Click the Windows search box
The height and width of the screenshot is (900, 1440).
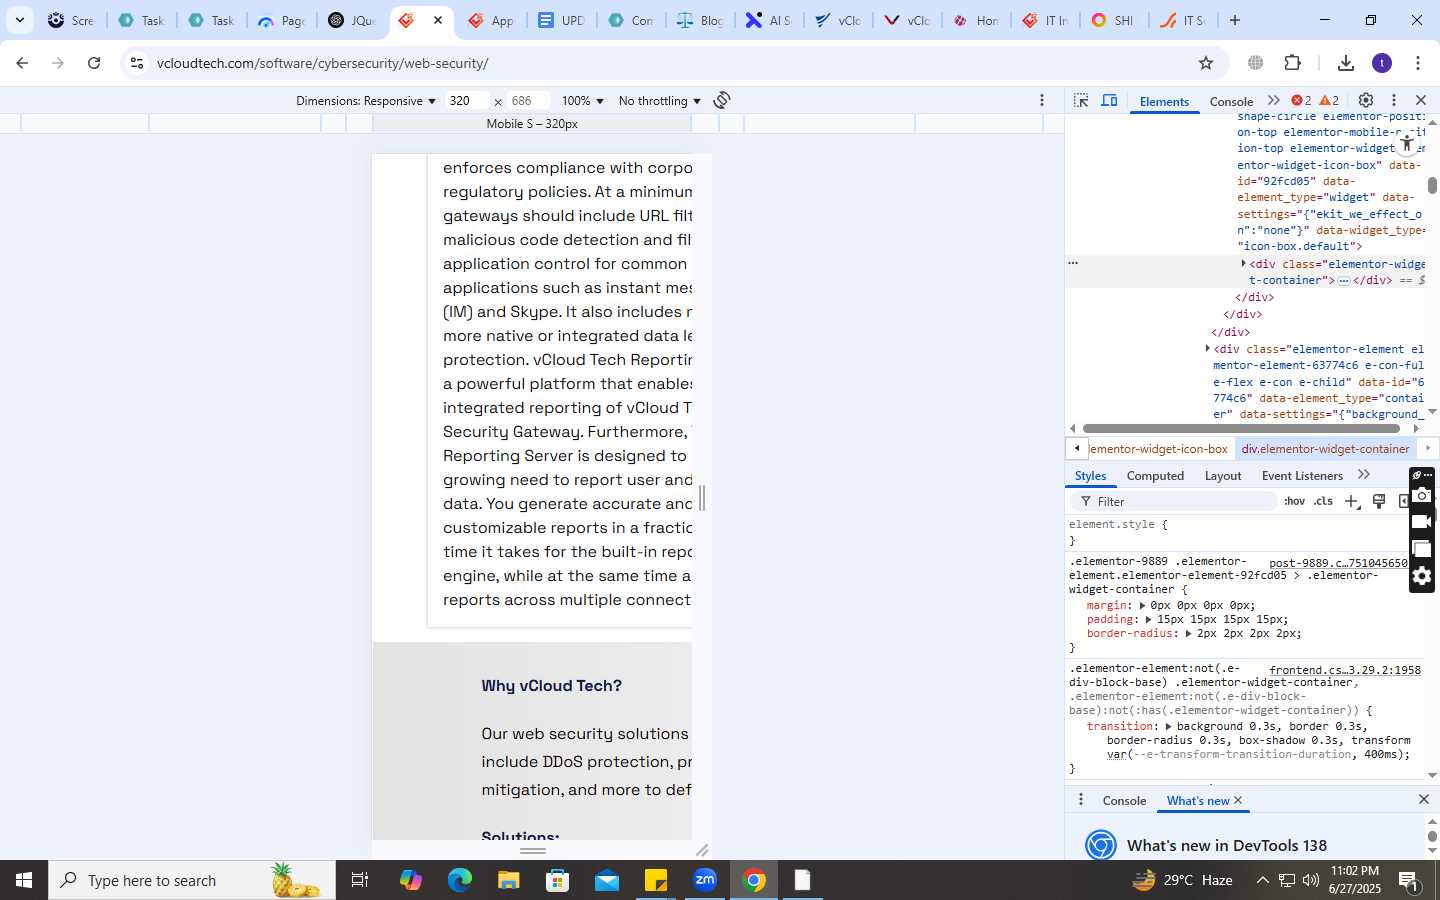pos(192,880)
